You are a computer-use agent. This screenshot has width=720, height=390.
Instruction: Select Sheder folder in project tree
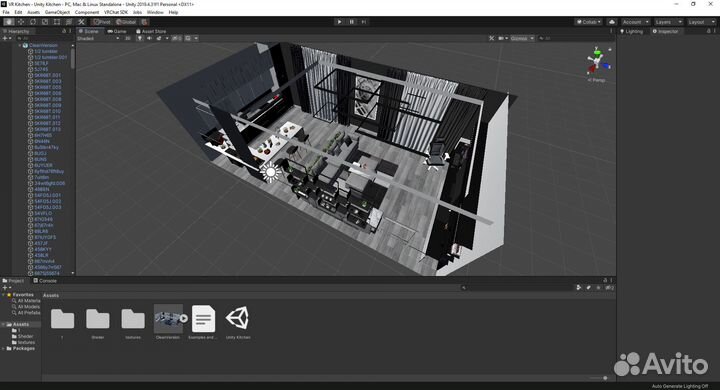coord(22,336)
